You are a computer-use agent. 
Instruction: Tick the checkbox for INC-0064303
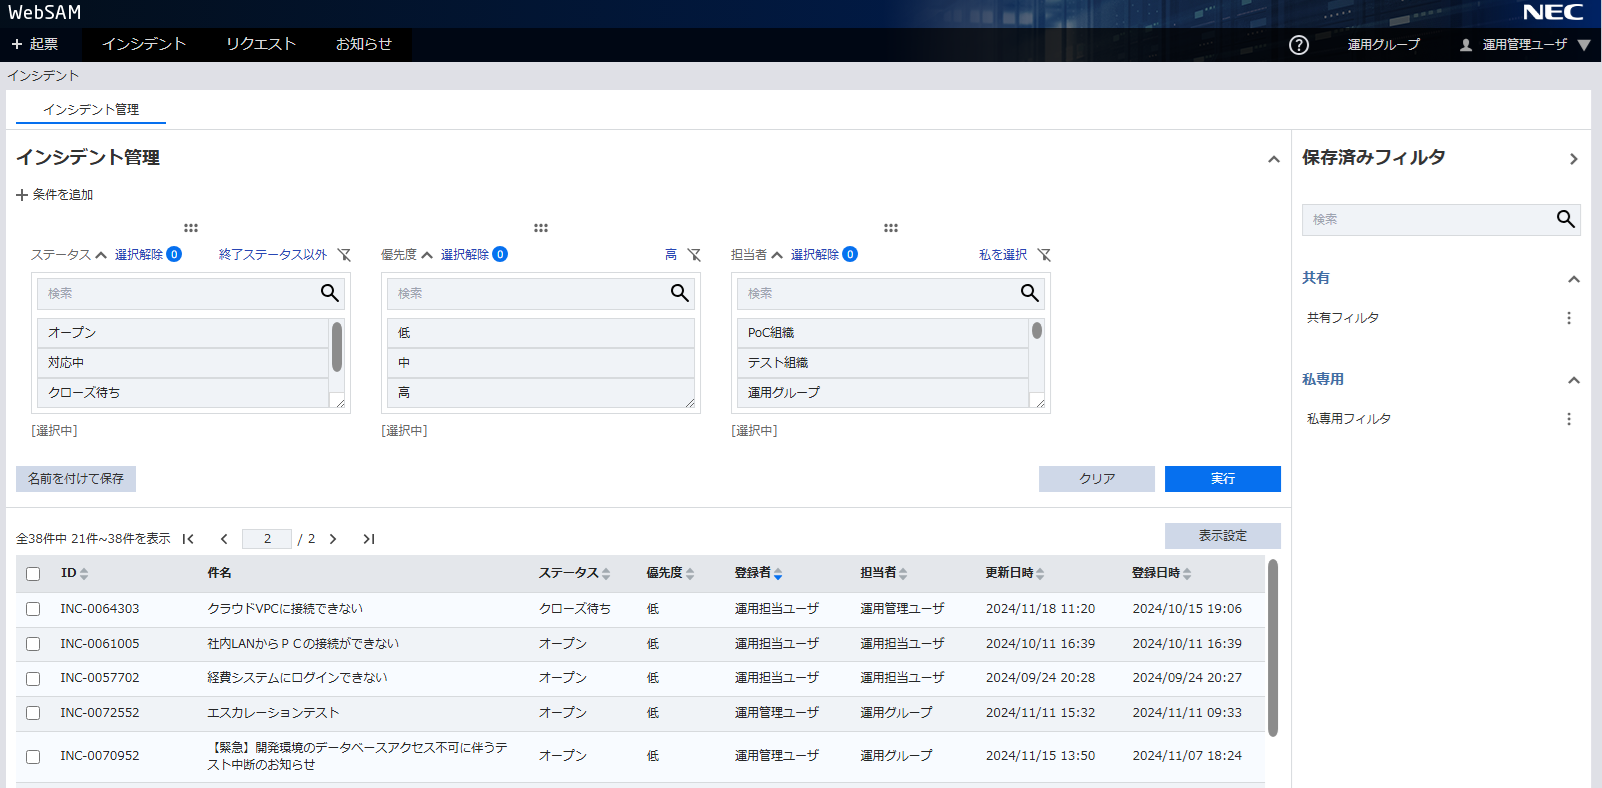point(33,609)
